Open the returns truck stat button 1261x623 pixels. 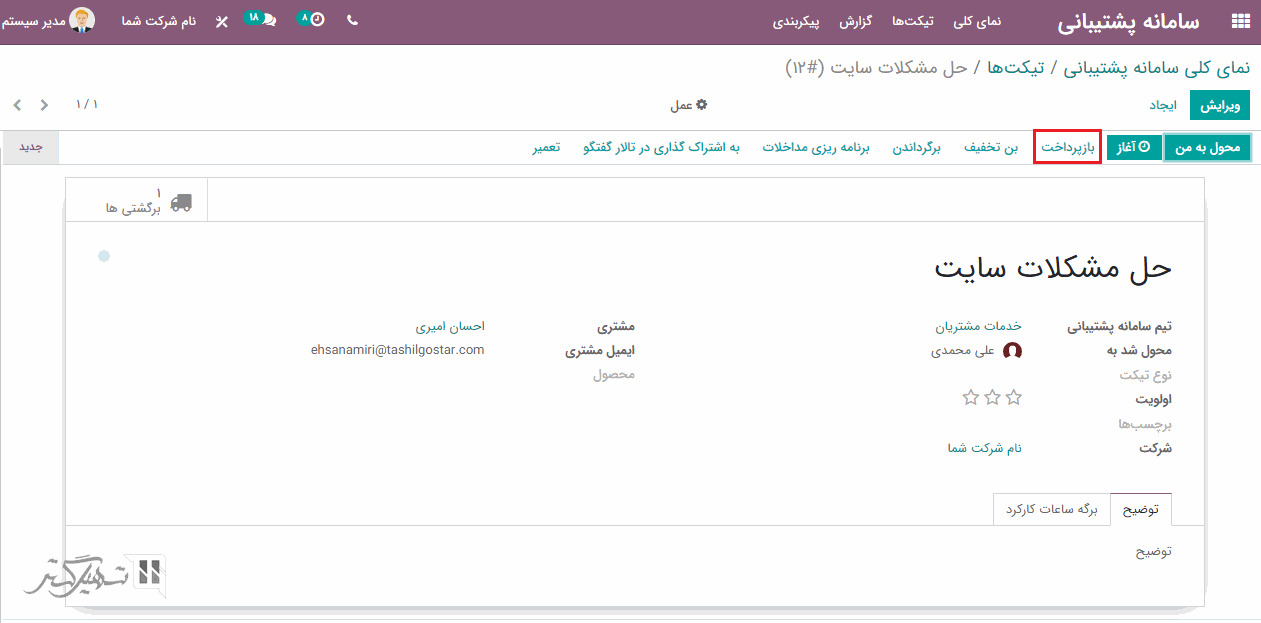[148, 201]
